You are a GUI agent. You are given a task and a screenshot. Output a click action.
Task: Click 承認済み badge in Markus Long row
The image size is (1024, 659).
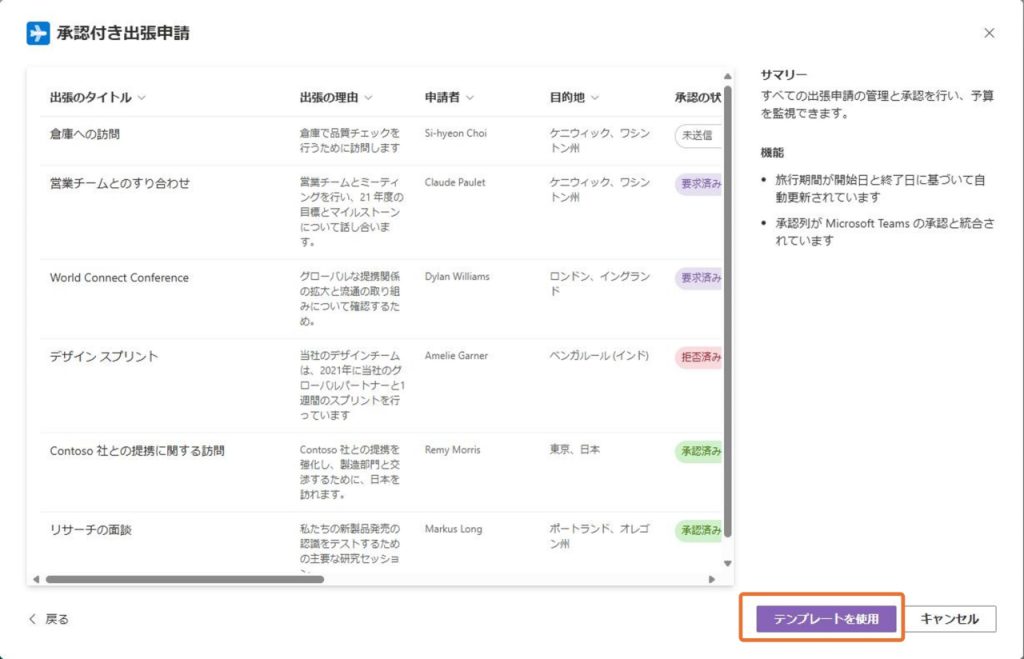tap(698, 530)
